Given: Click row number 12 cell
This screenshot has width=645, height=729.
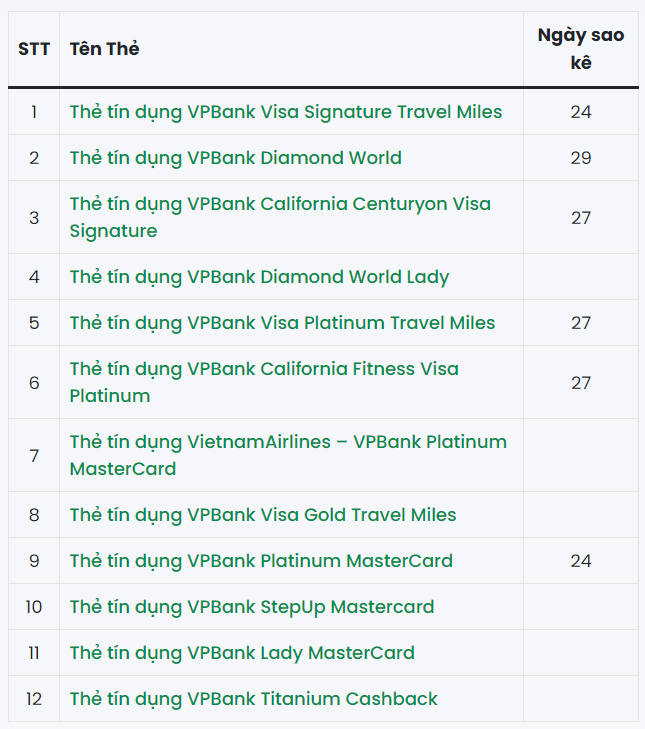Looking at the screenshot, I should pyautogui.click(x=34, y=699).
